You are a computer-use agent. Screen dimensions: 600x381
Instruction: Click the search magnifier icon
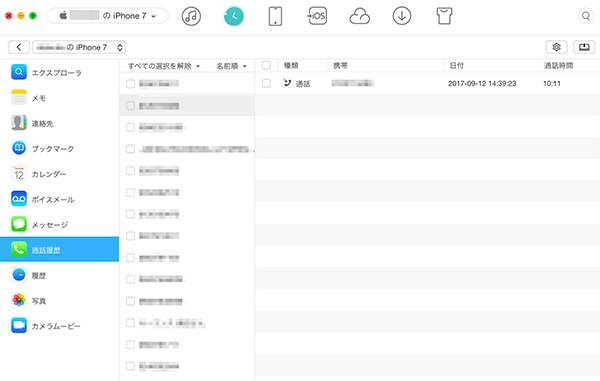(585, 16)
